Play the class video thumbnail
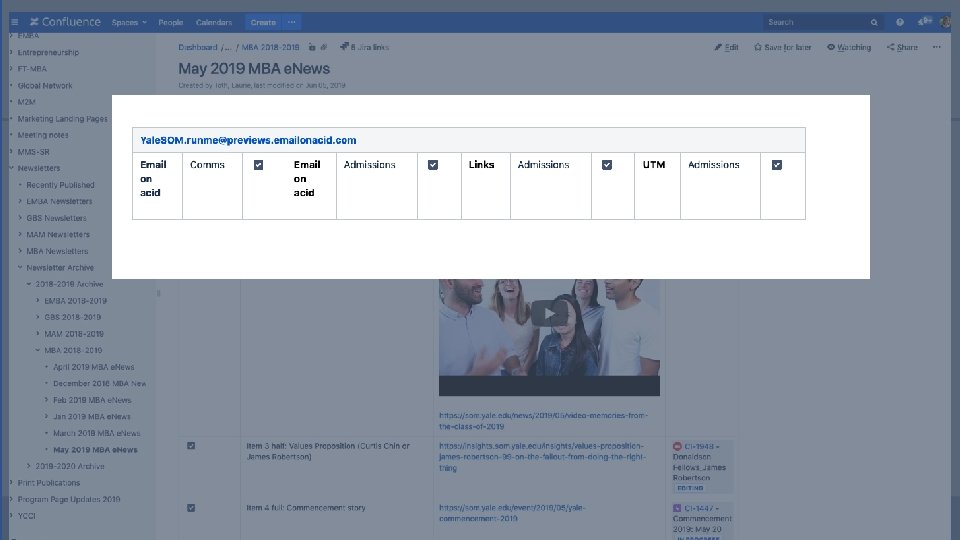 click(x=549, y=313)
